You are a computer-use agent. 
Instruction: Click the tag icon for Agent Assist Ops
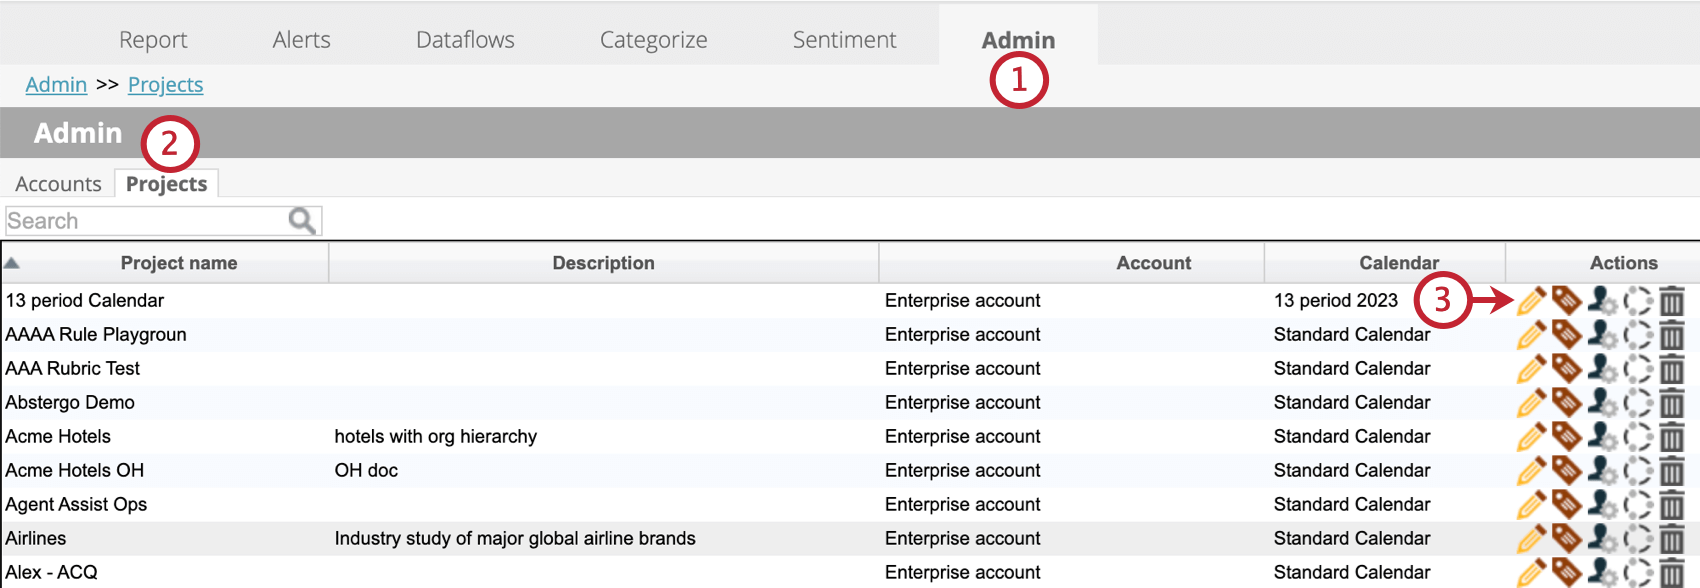pos(1566,505)
